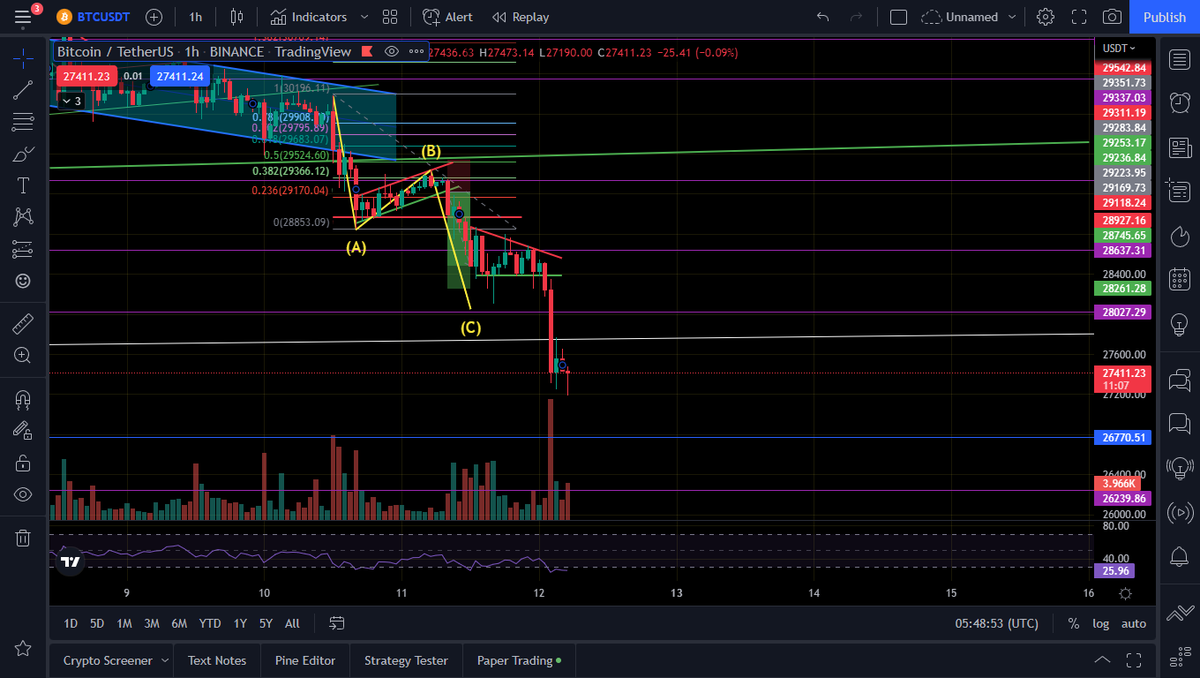The width and height of the screenshot is (1200, 678).
Task: Toggle lock all drawing tools
Action: tap(22, 463)
